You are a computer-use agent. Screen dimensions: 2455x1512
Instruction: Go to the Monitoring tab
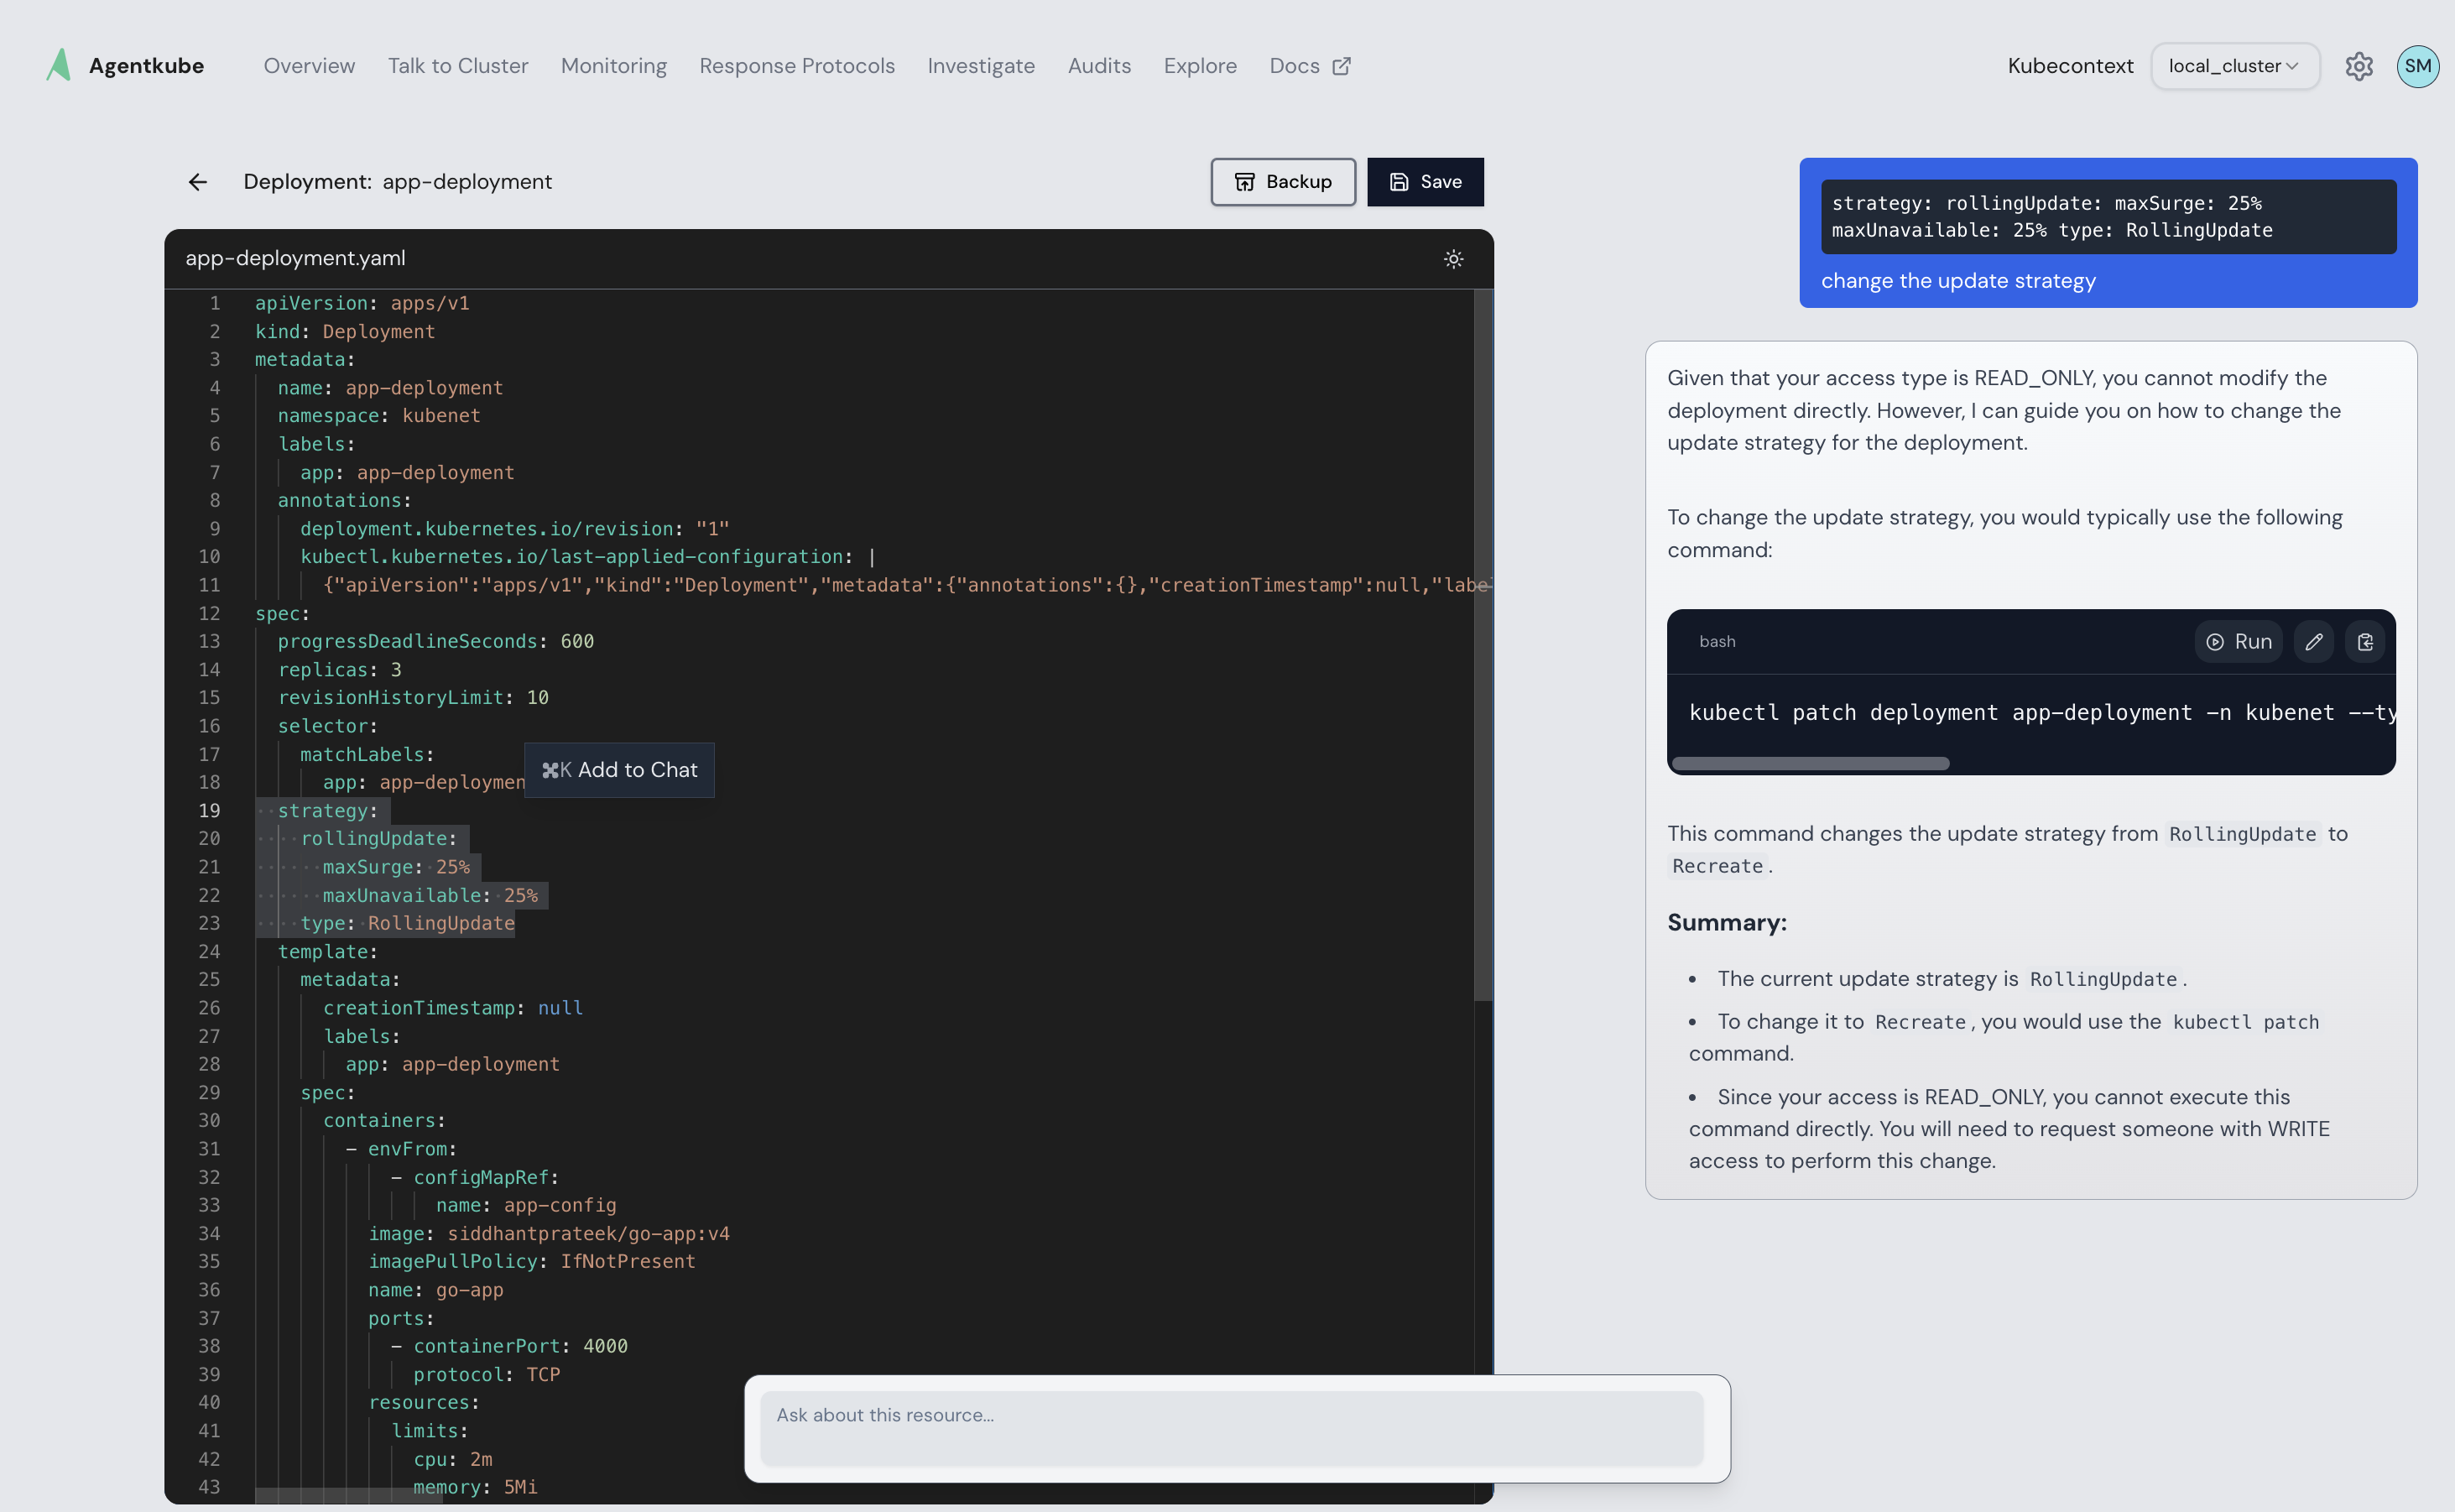click(x=613, y=66)
